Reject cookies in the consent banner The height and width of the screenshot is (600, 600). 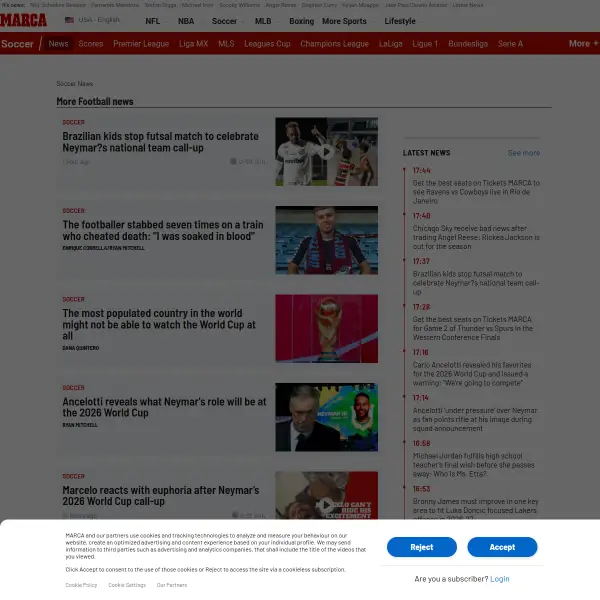(422, 547)
